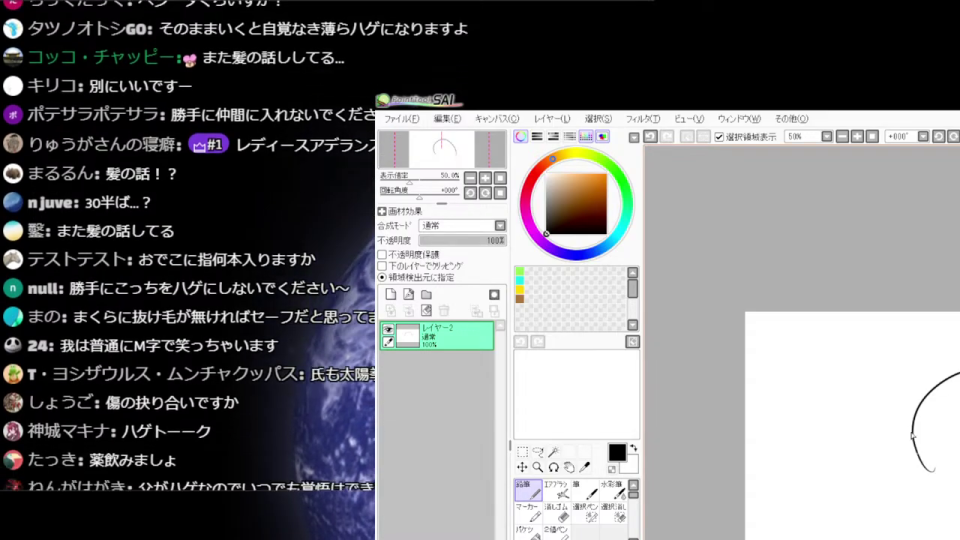Enable 下のレイヤーでクリッピング clipping checkbox
960x540 pixels.
(x=382, y=266)
